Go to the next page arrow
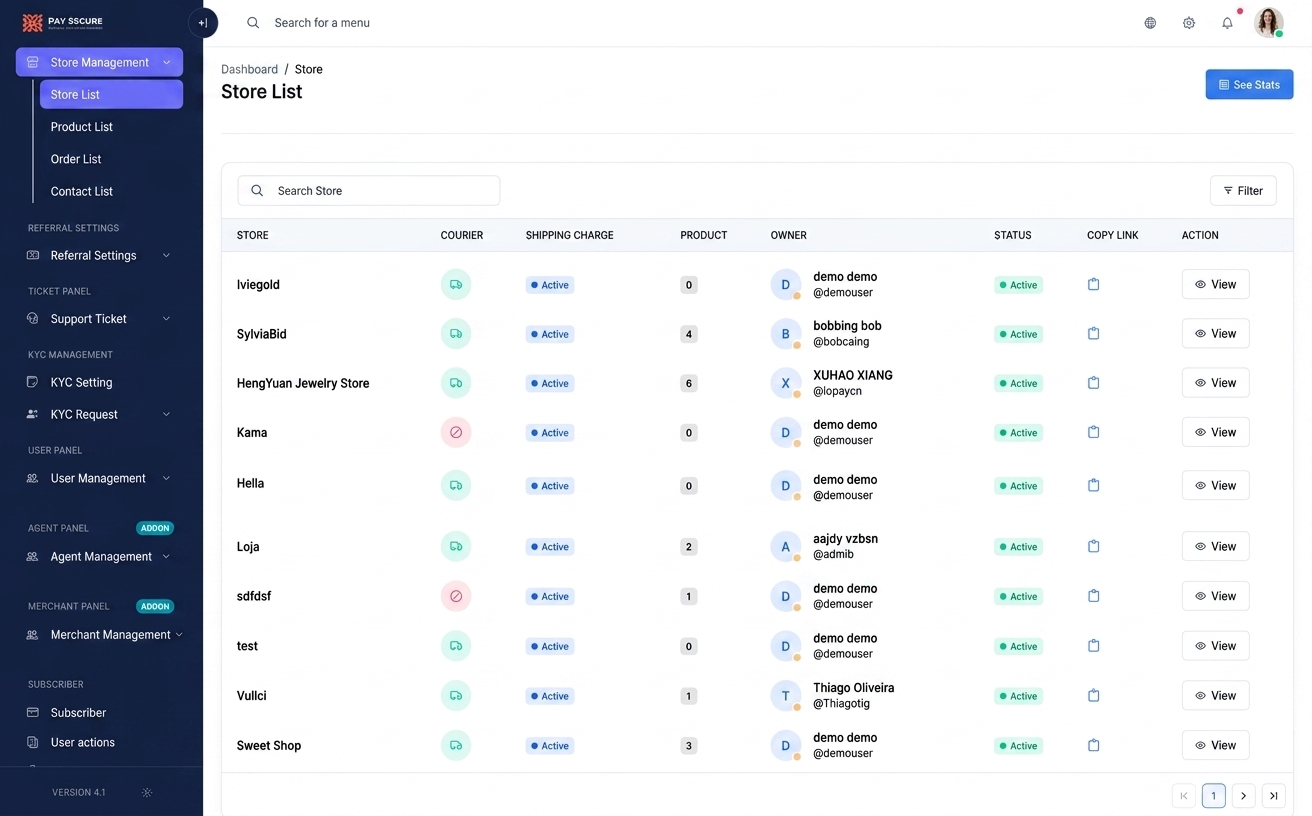Screen dimensions: 1312x816 click(x=1243, y=796)
